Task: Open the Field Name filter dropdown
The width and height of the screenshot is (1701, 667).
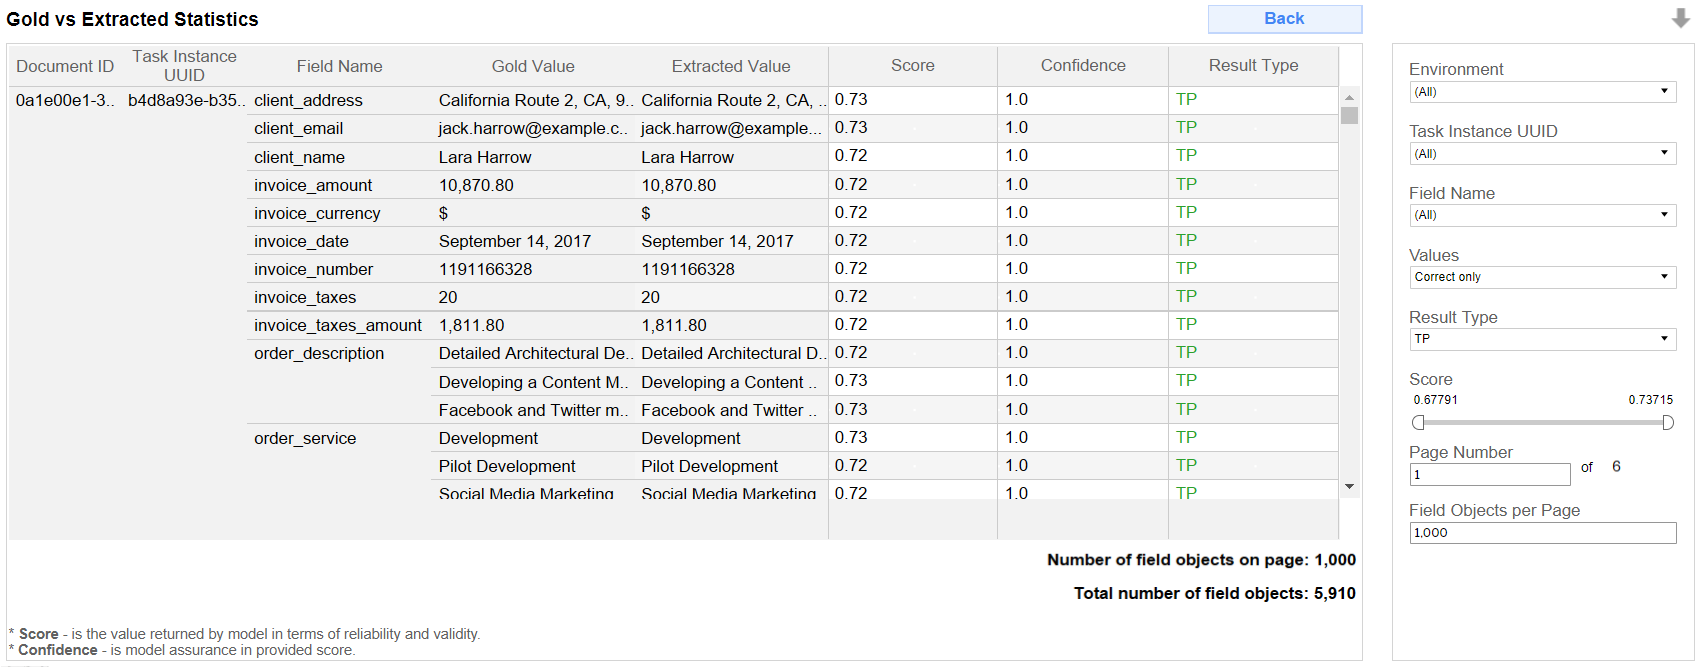Action: point(1543,215)
